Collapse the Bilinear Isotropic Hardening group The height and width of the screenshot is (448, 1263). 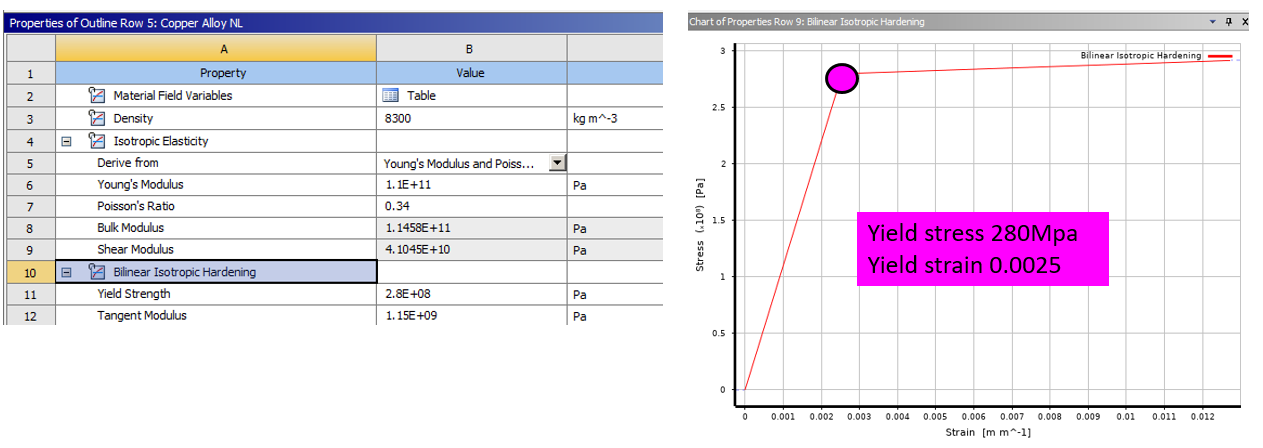tap(65, 271)
